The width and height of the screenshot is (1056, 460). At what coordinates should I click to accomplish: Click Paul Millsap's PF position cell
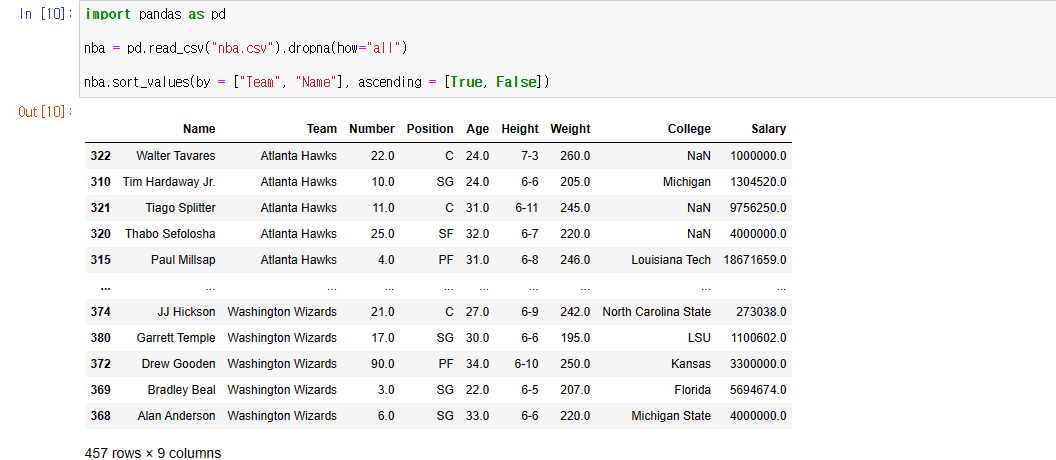coord(446,259)
